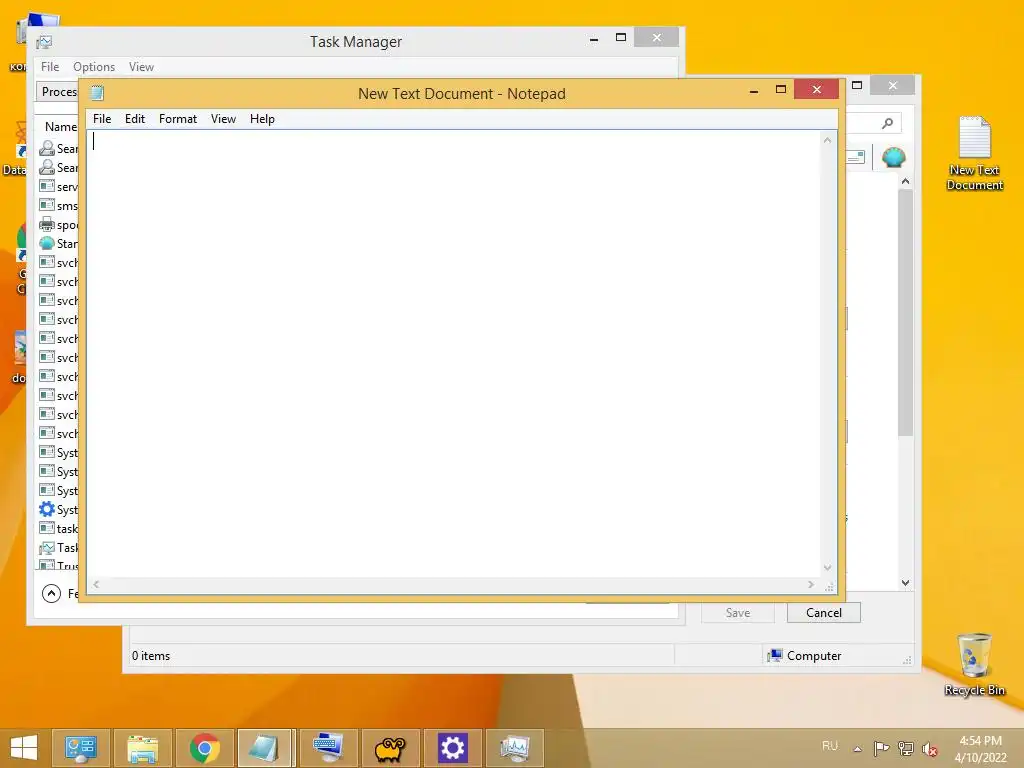Image resolution: width=1024 pixels, height=768 pixels.
Task: Select the spooler printer process row
Action: (x=58, y=225)
